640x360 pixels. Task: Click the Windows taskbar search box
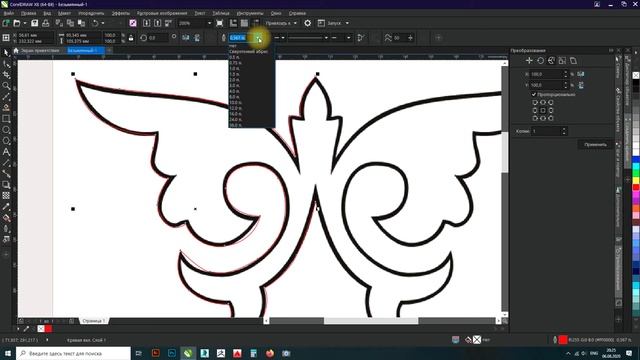[73, 353]
